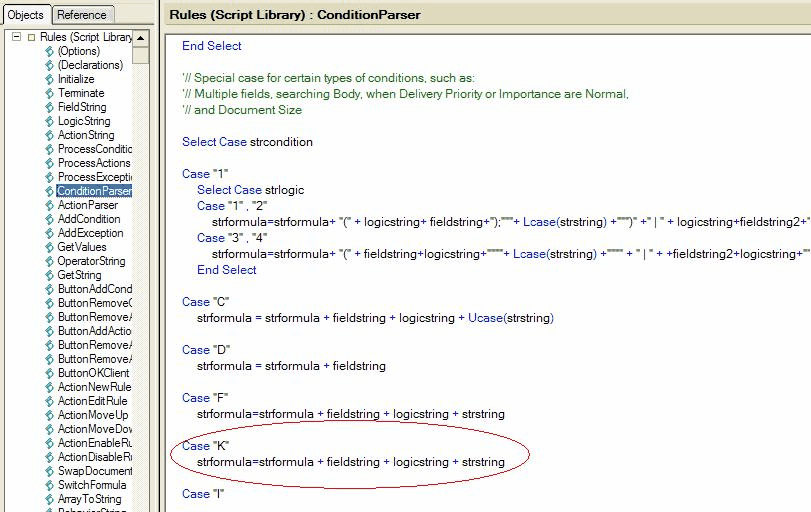Open the LogicString function

point(84,121)
